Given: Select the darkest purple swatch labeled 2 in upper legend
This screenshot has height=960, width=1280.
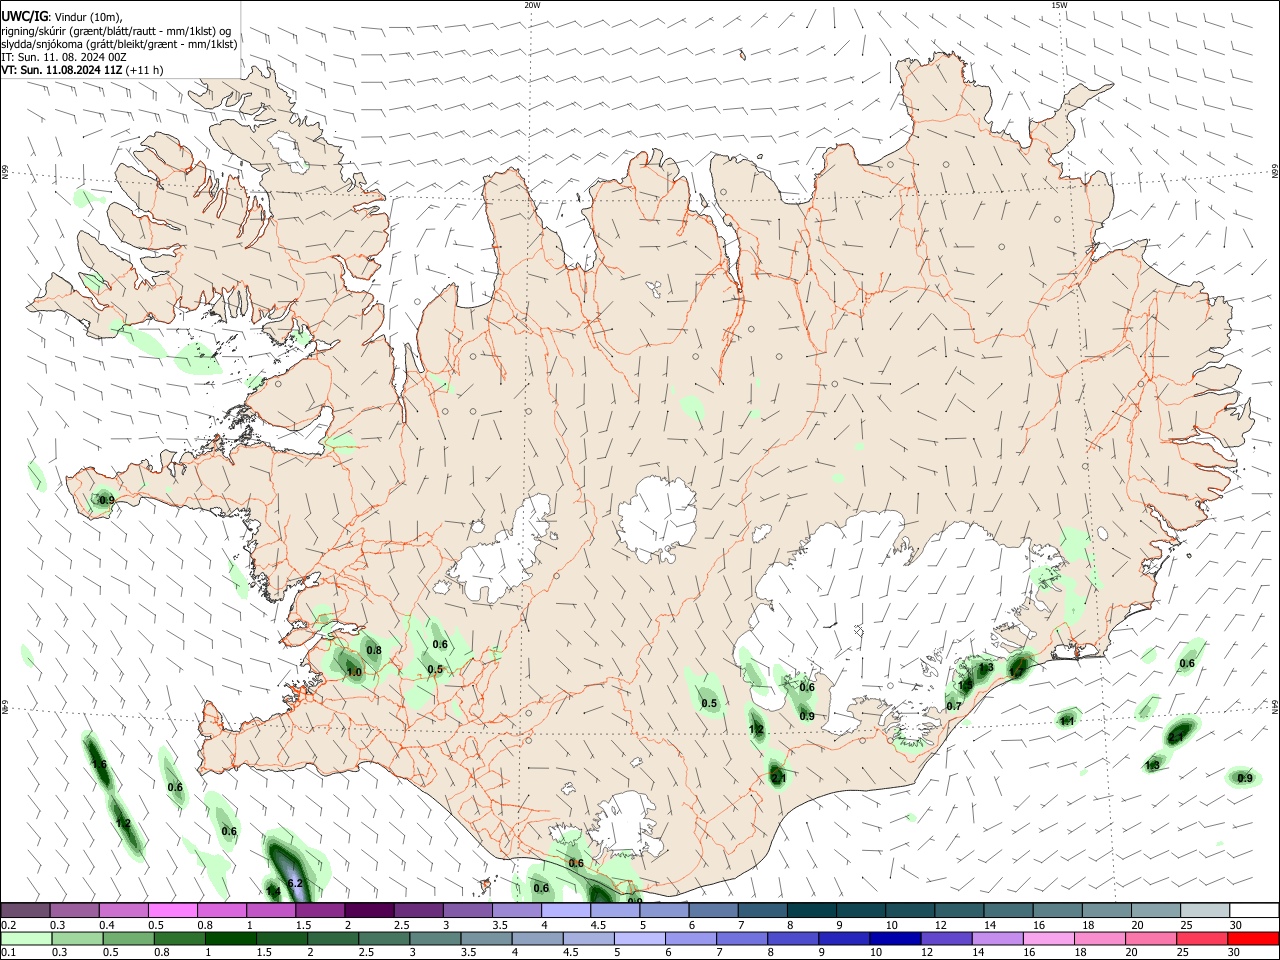Looking at the screenshot, I should 368,910.
